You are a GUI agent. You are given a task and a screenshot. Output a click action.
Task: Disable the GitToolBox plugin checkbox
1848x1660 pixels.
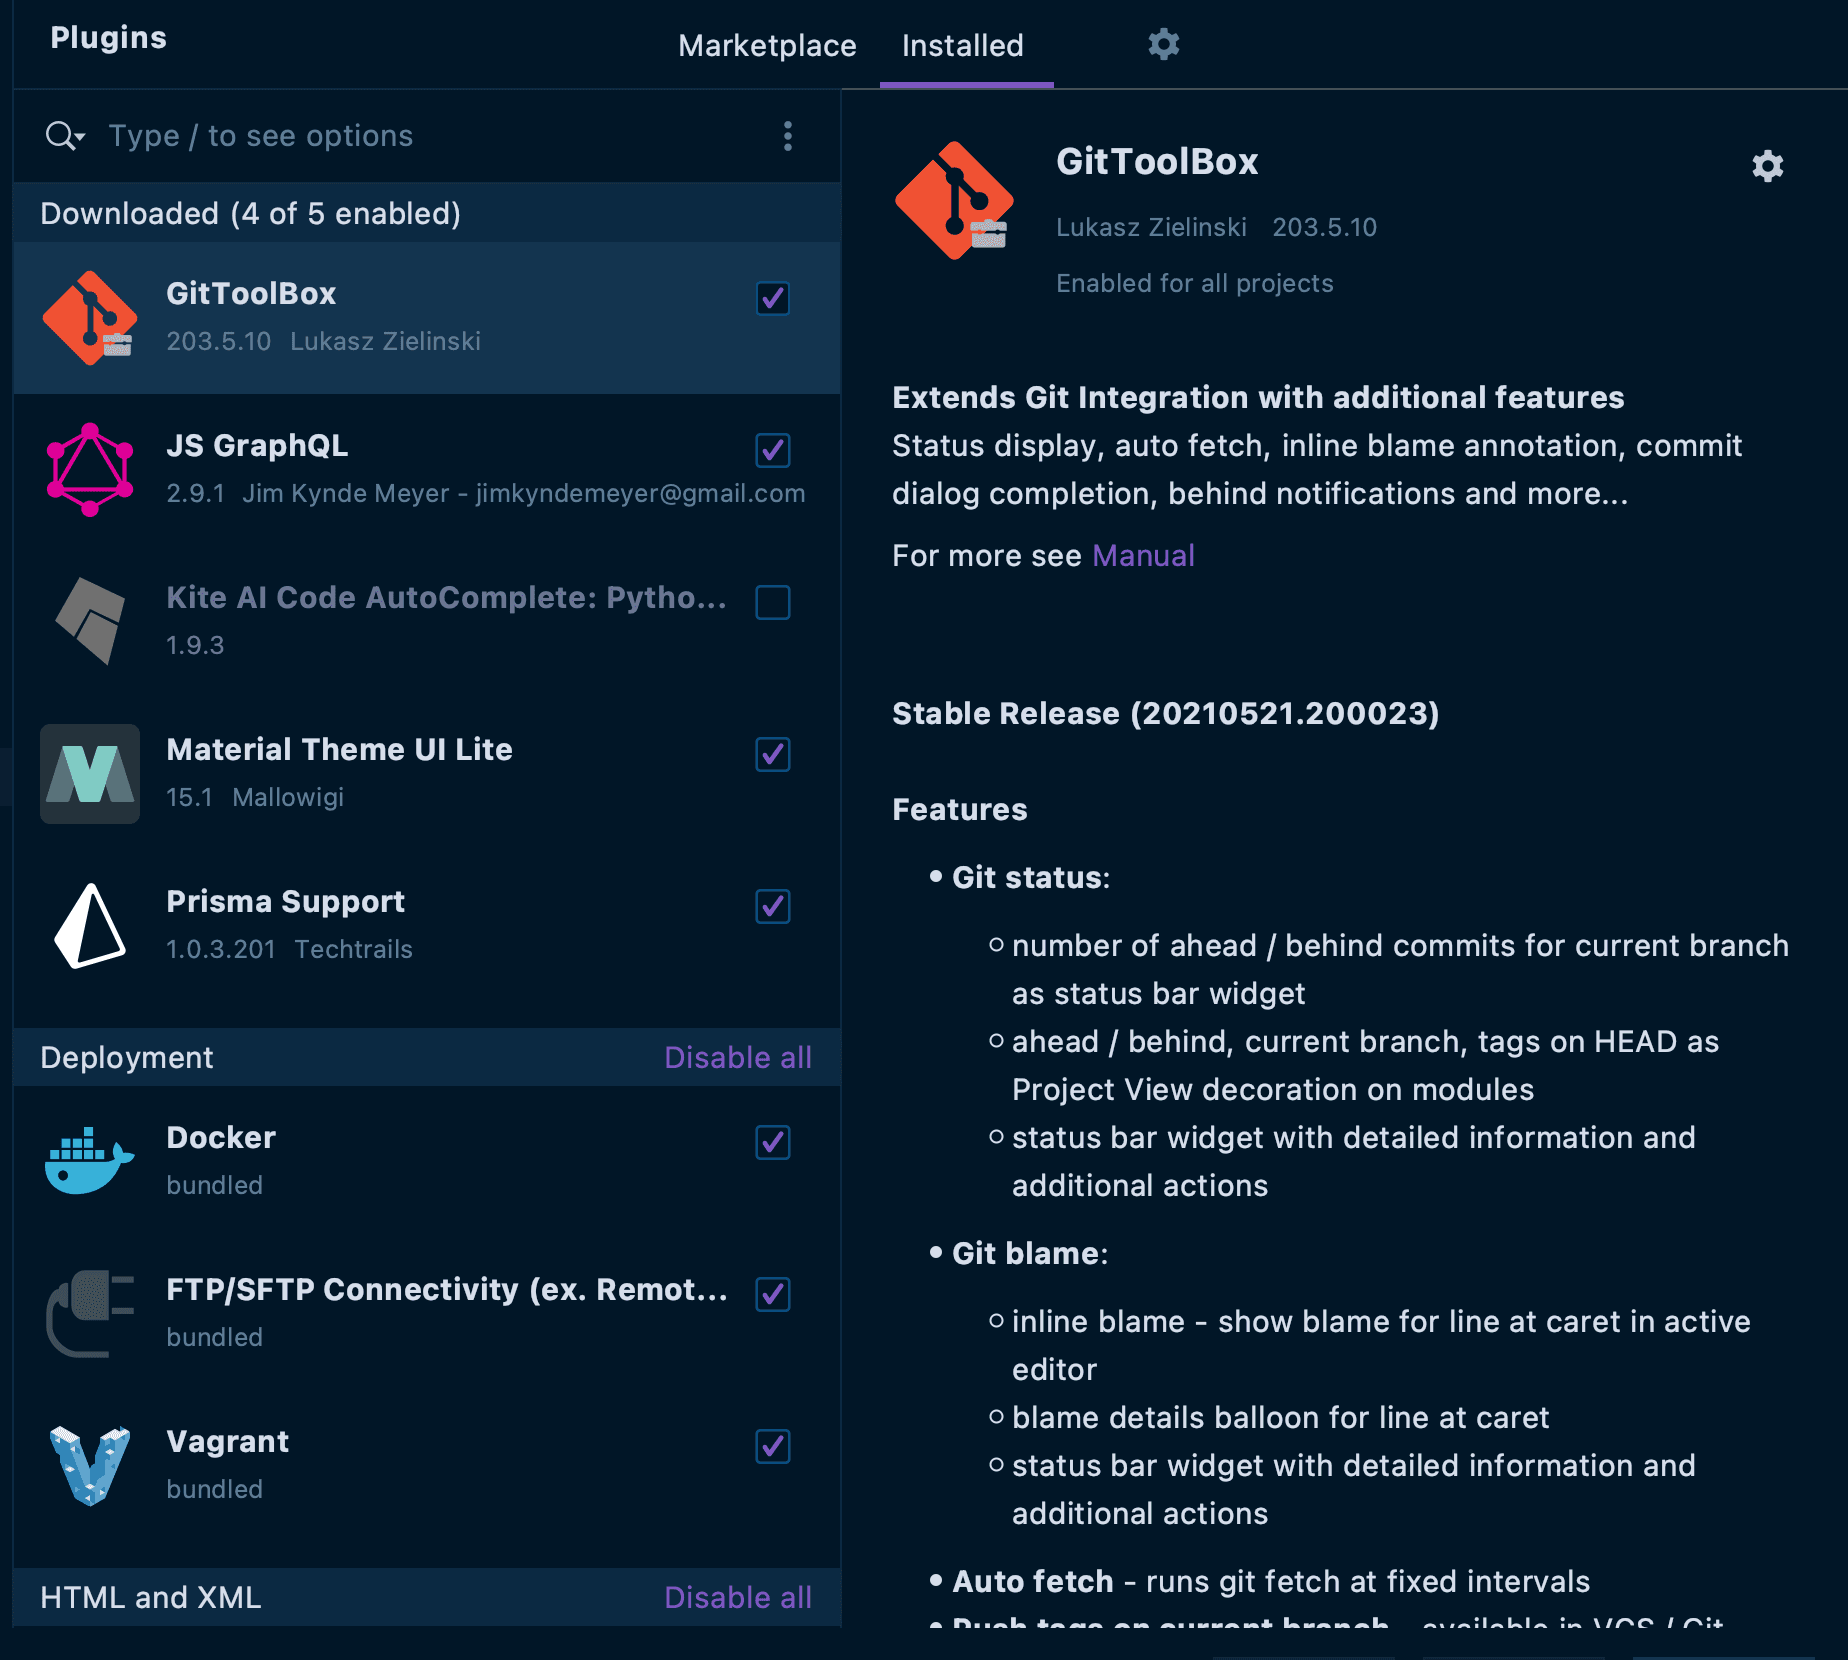pyautogui.click(x=773, y=298)
